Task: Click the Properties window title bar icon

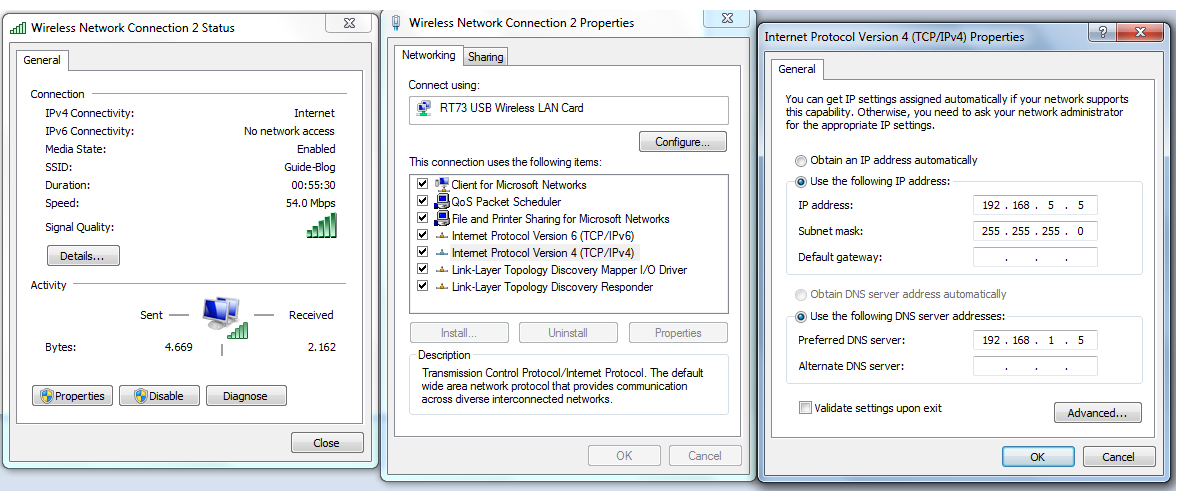Action: [x=396, y=23]
